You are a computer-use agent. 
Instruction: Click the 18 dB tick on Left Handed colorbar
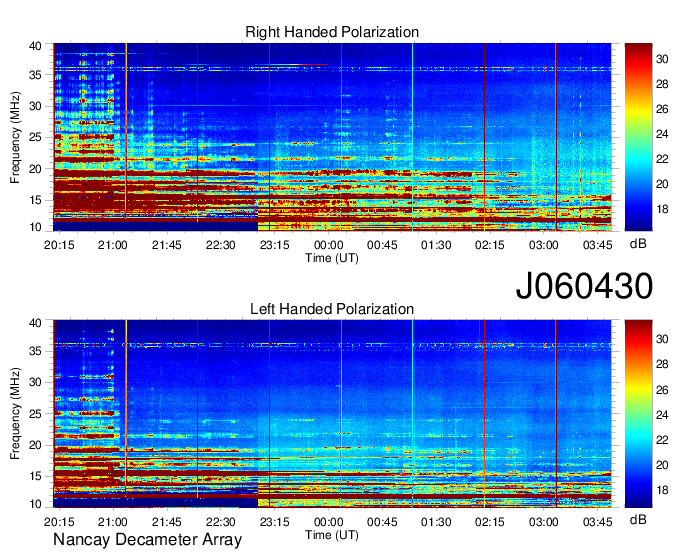[662, 490]
